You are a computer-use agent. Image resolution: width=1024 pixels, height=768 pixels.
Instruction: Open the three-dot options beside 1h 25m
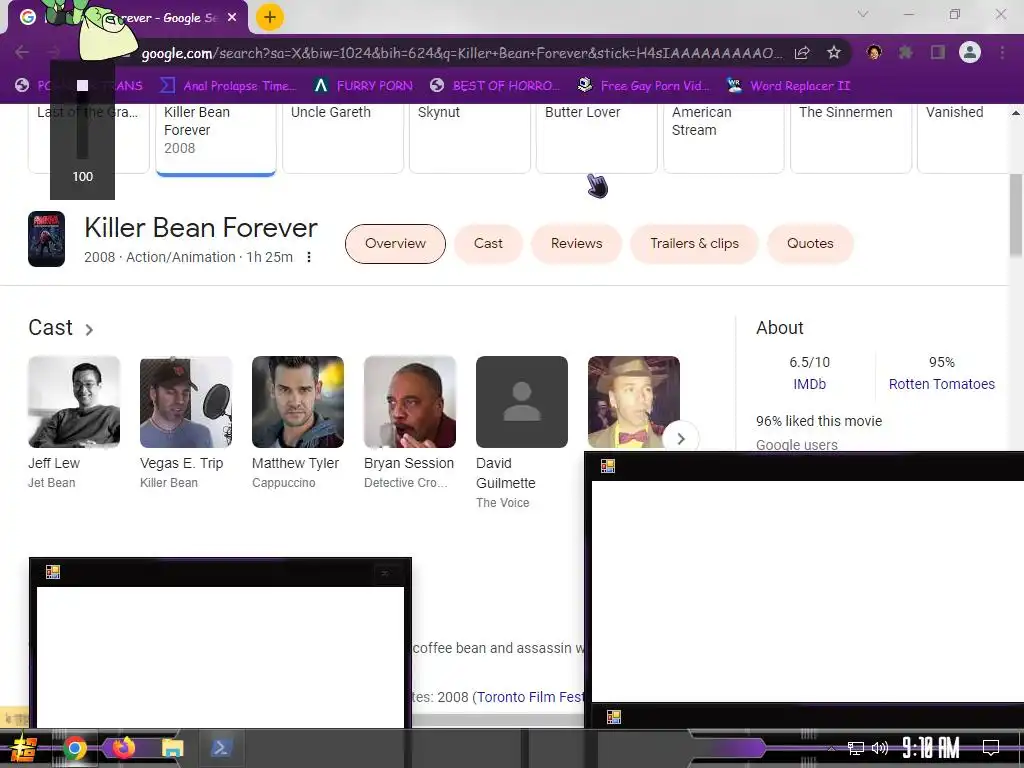click(309, 257)
